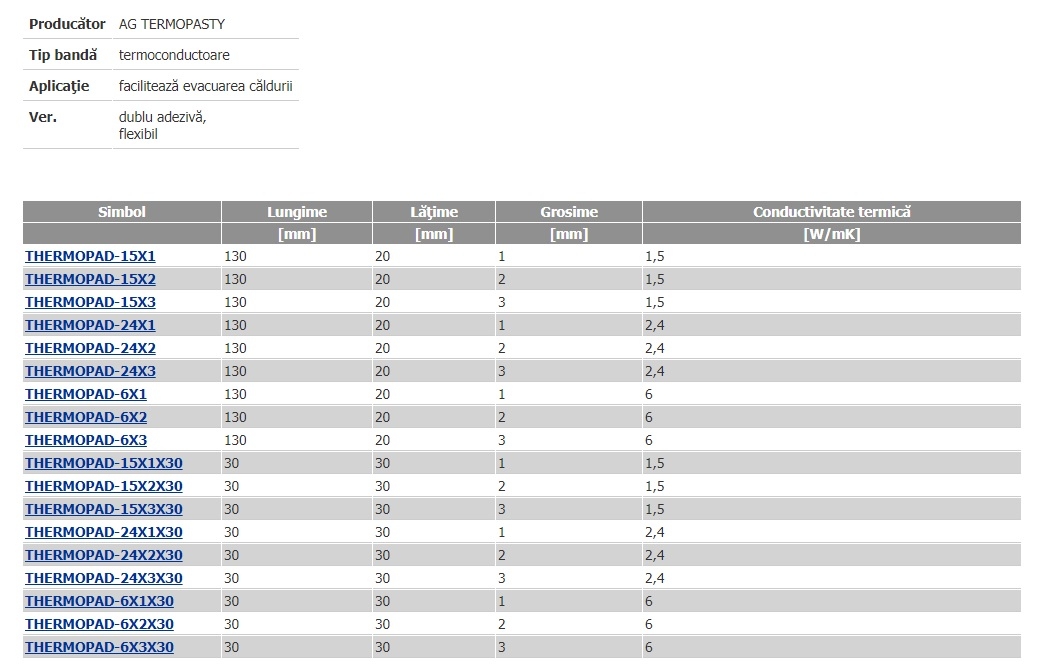The image size is (1044, 671).
Task: Click the Producător label
Action: (x=67, y=24)
